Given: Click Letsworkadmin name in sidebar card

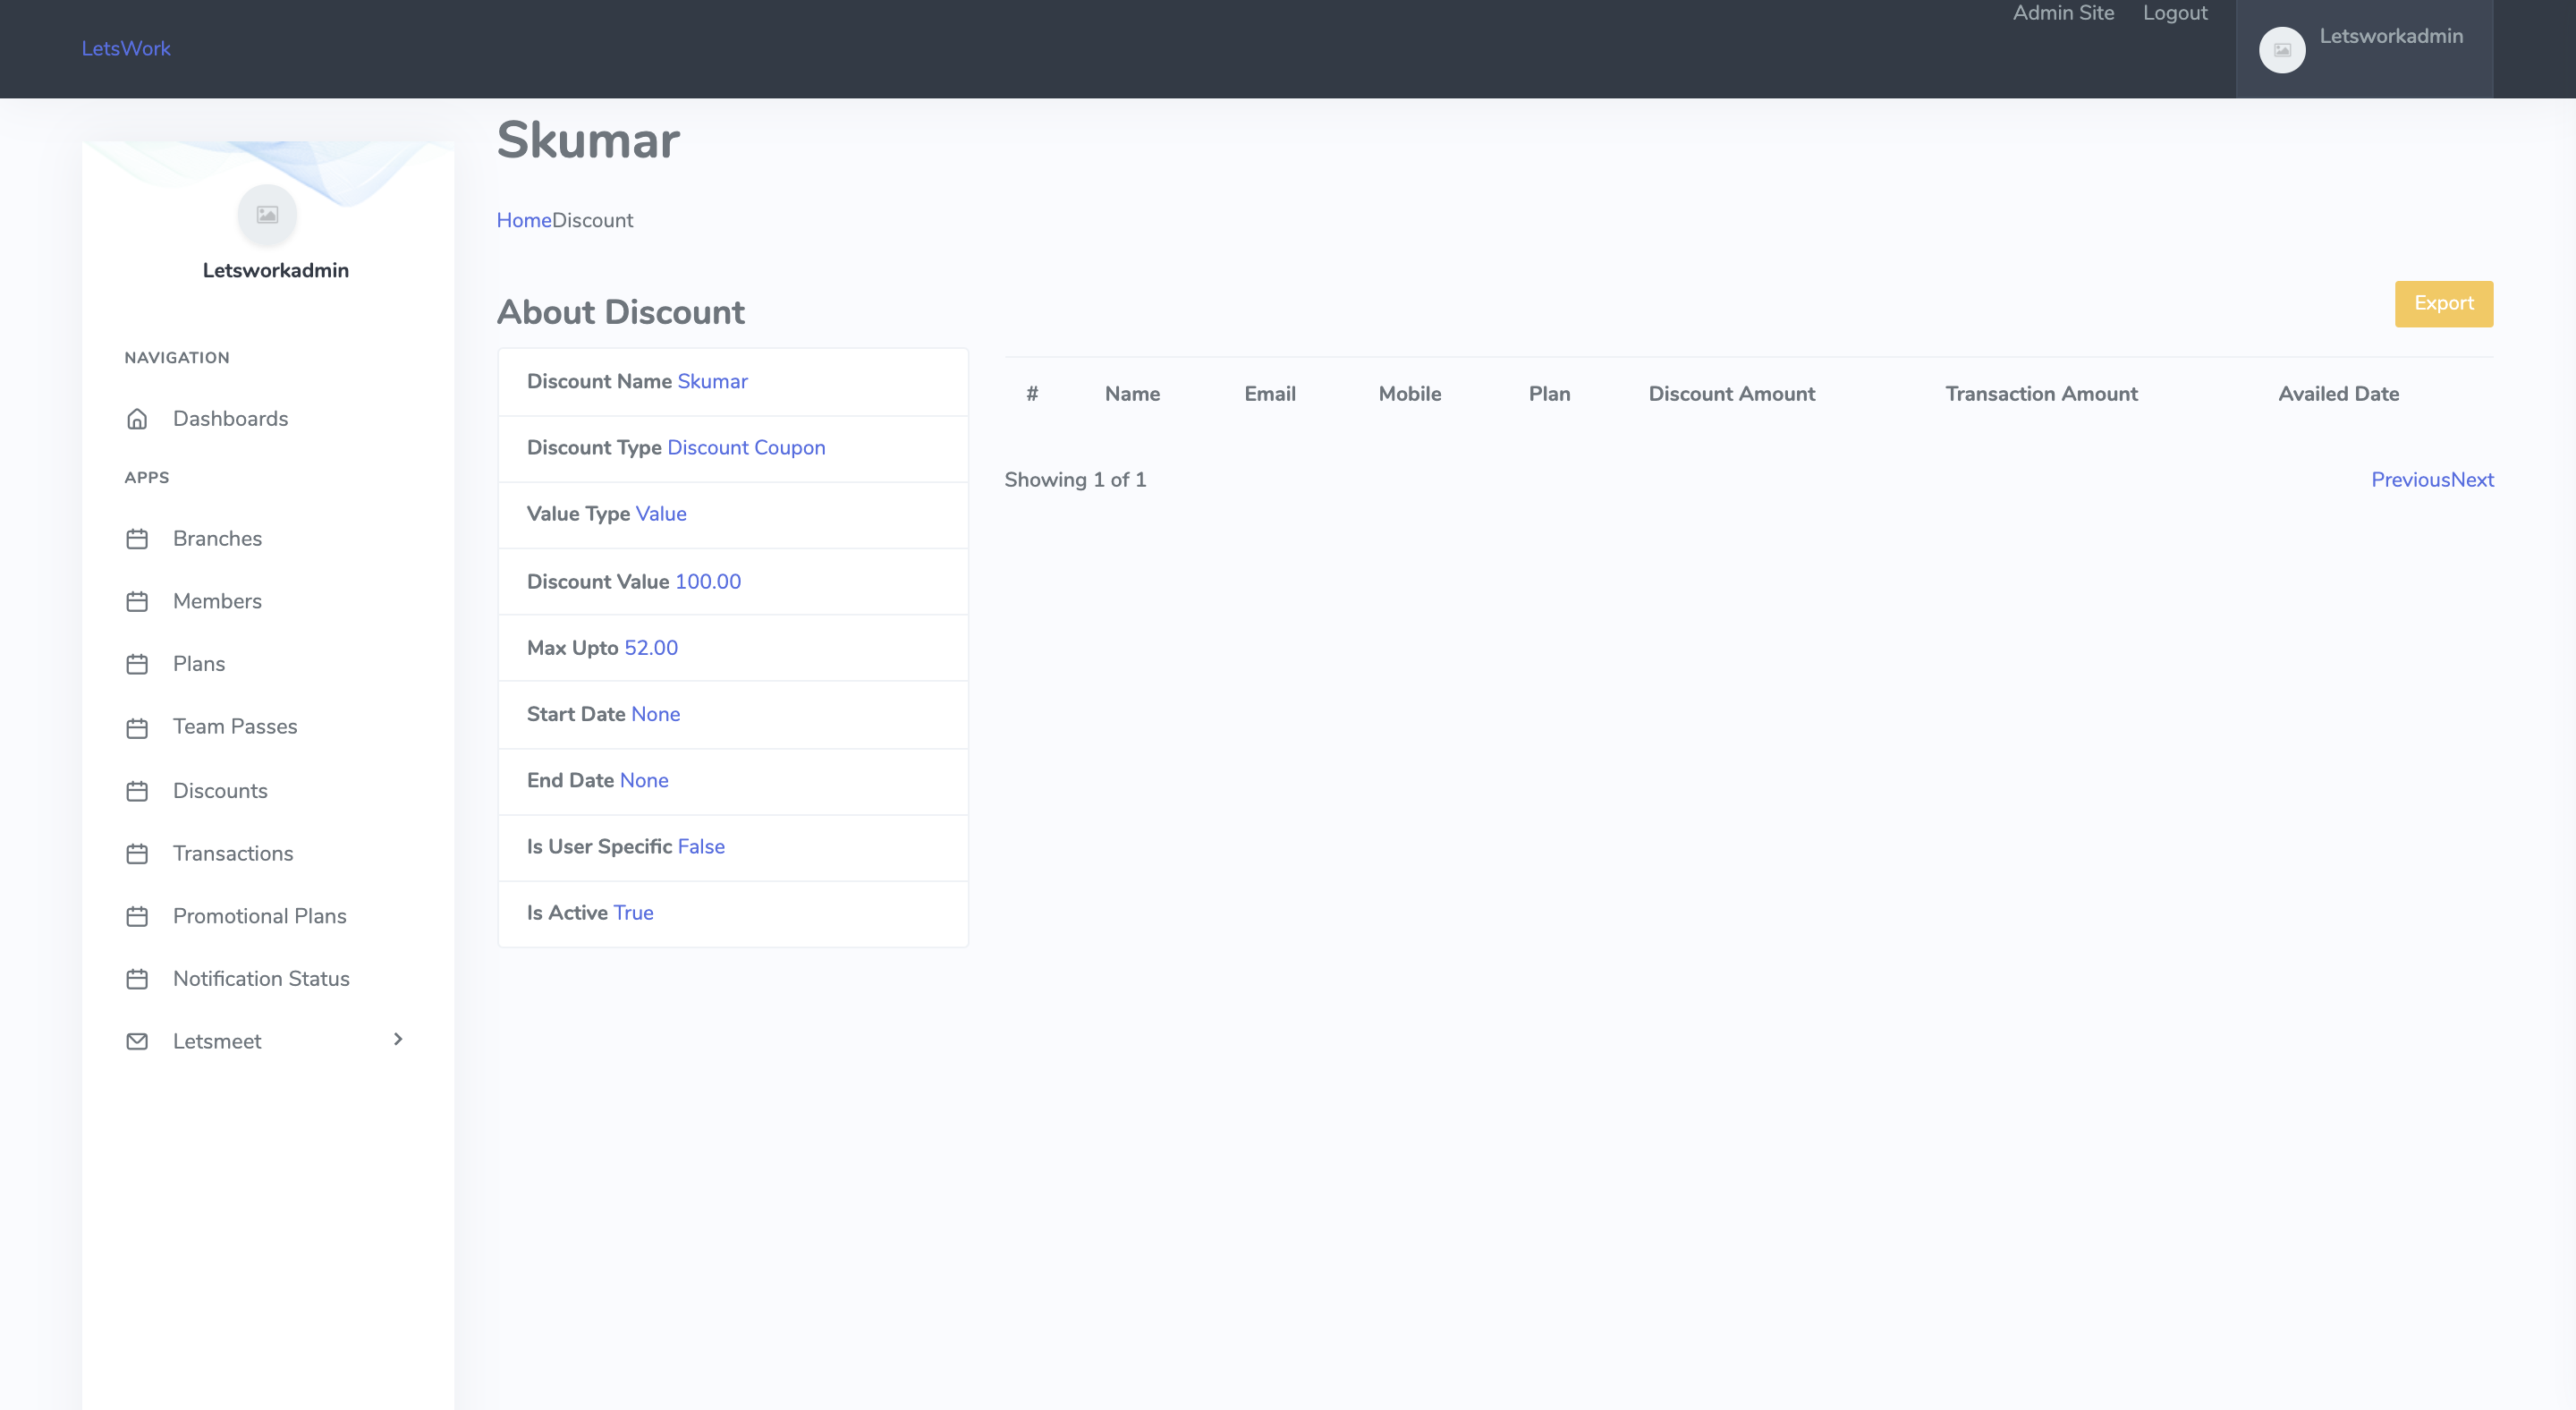Looking at the screenshot, I should 276,271.
